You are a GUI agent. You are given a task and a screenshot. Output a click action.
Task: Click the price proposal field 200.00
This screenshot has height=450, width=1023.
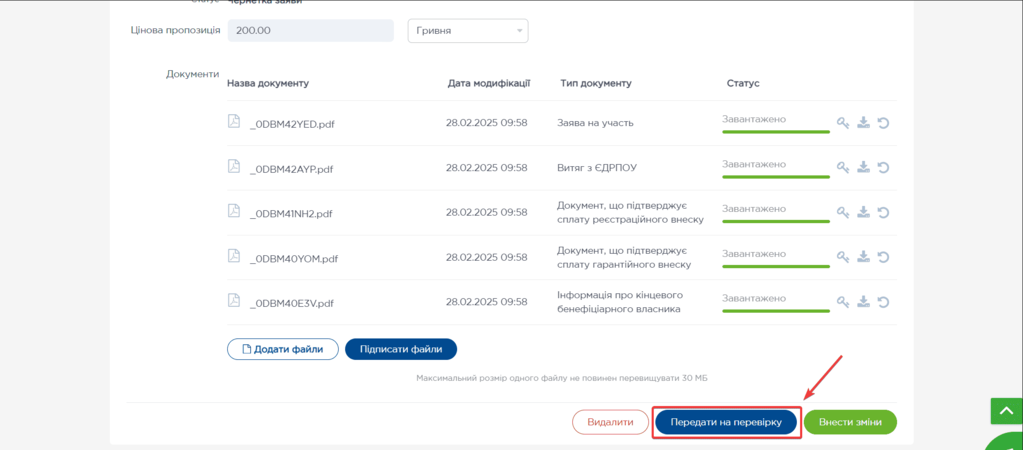[310, 31]
